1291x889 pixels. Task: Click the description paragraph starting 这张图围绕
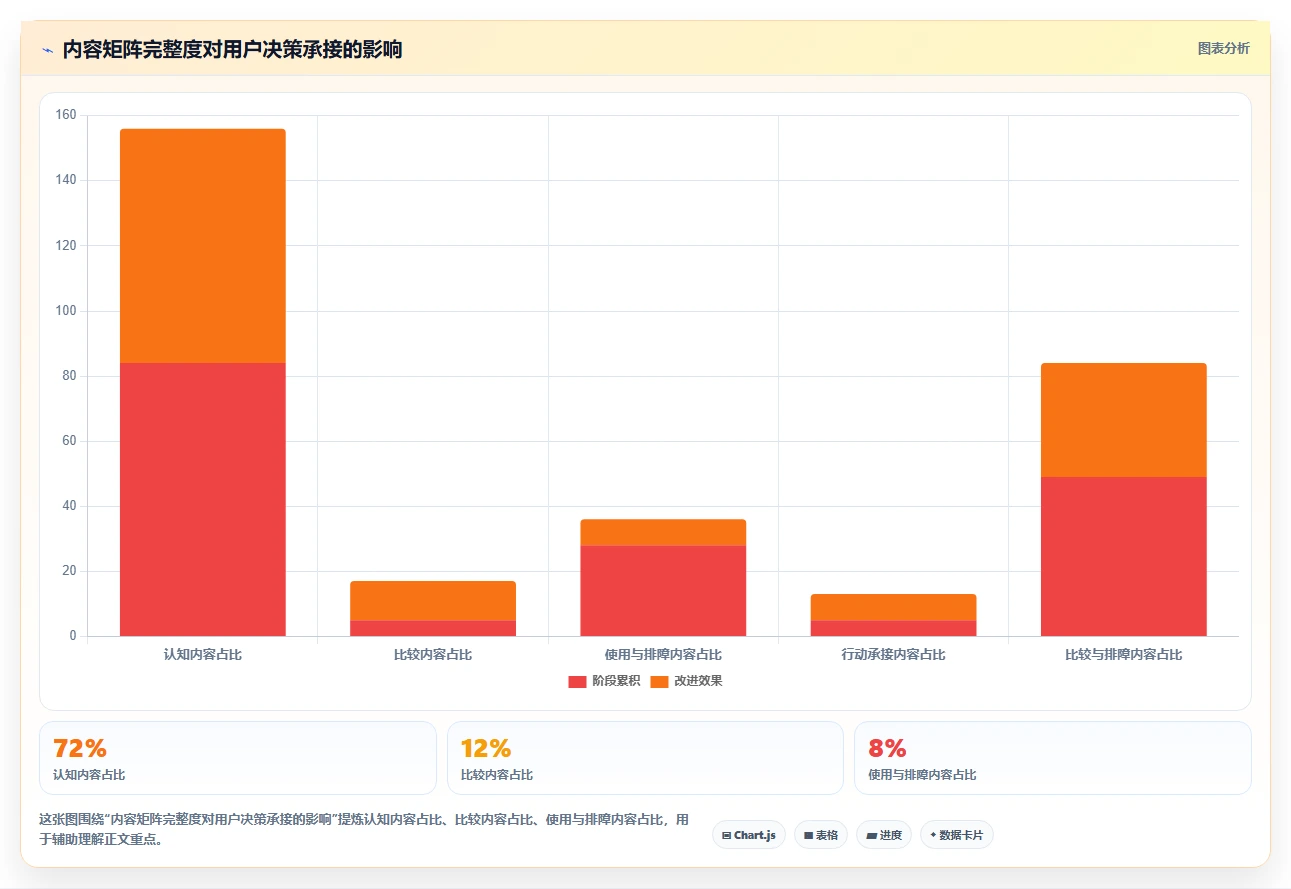(364, 829)
